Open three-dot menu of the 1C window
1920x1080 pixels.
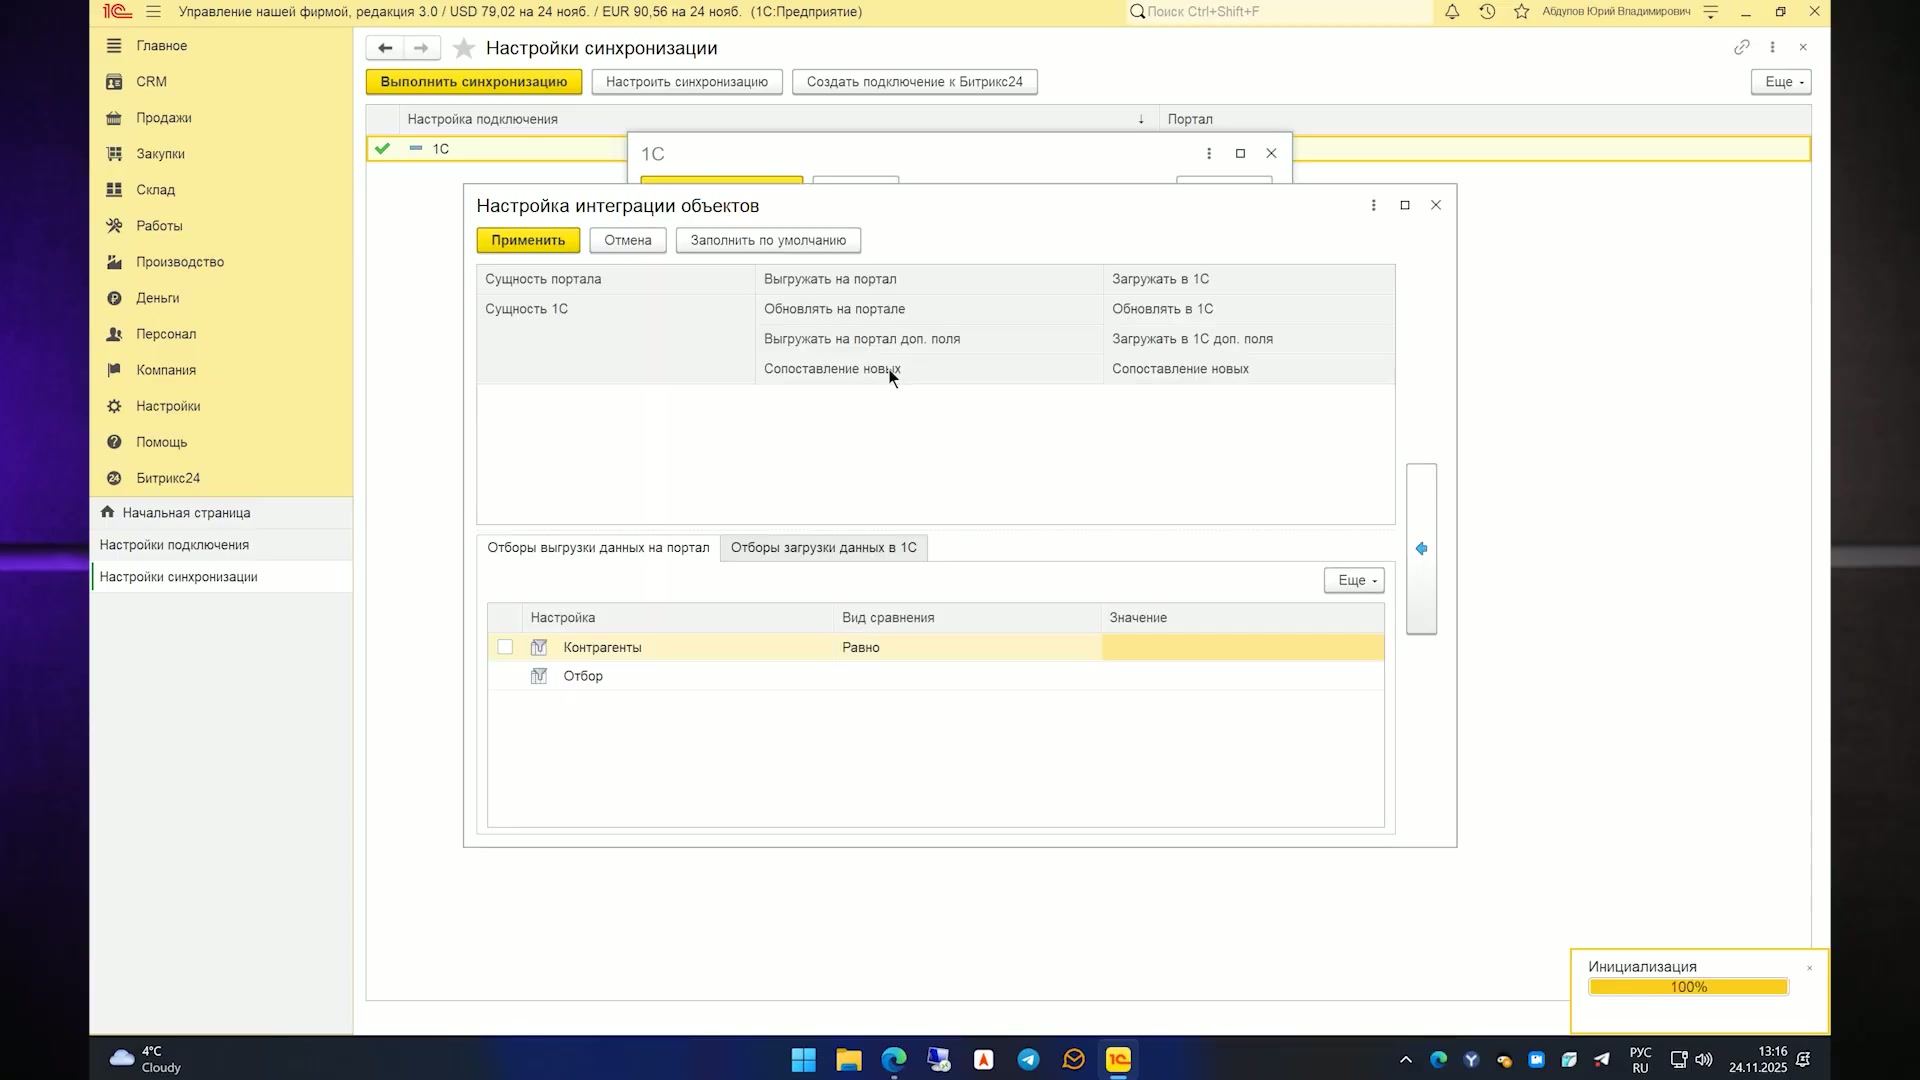click(x=1209, y=153)
